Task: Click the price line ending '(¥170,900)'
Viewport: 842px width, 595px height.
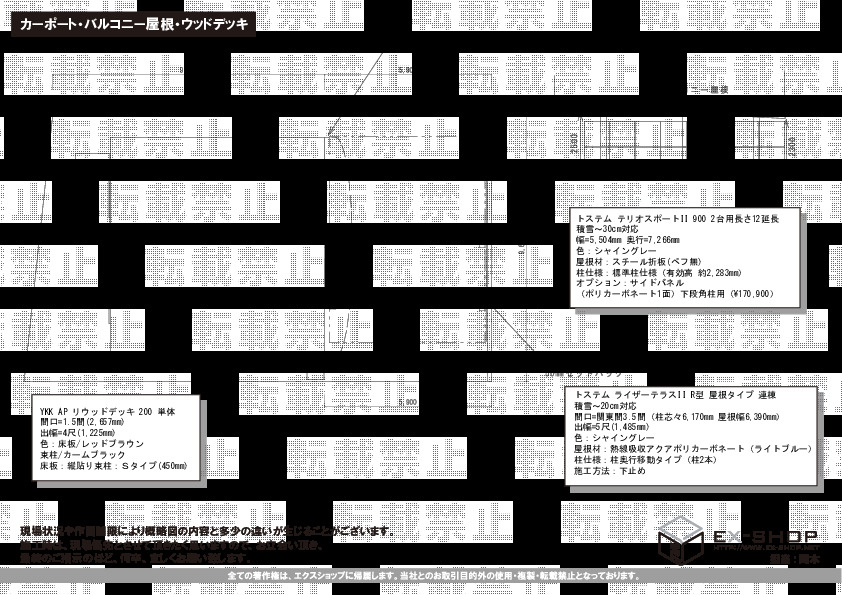Action: [676, 294]
